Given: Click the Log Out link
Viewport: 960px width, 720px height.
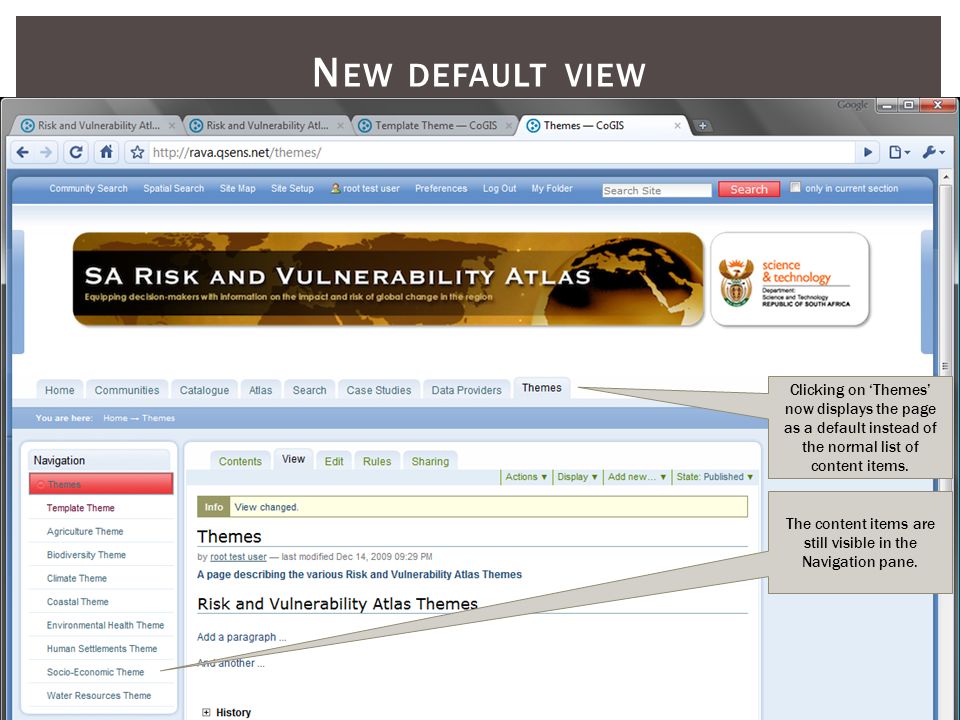Looking at the screenshot, I should (x=500, y=189).
